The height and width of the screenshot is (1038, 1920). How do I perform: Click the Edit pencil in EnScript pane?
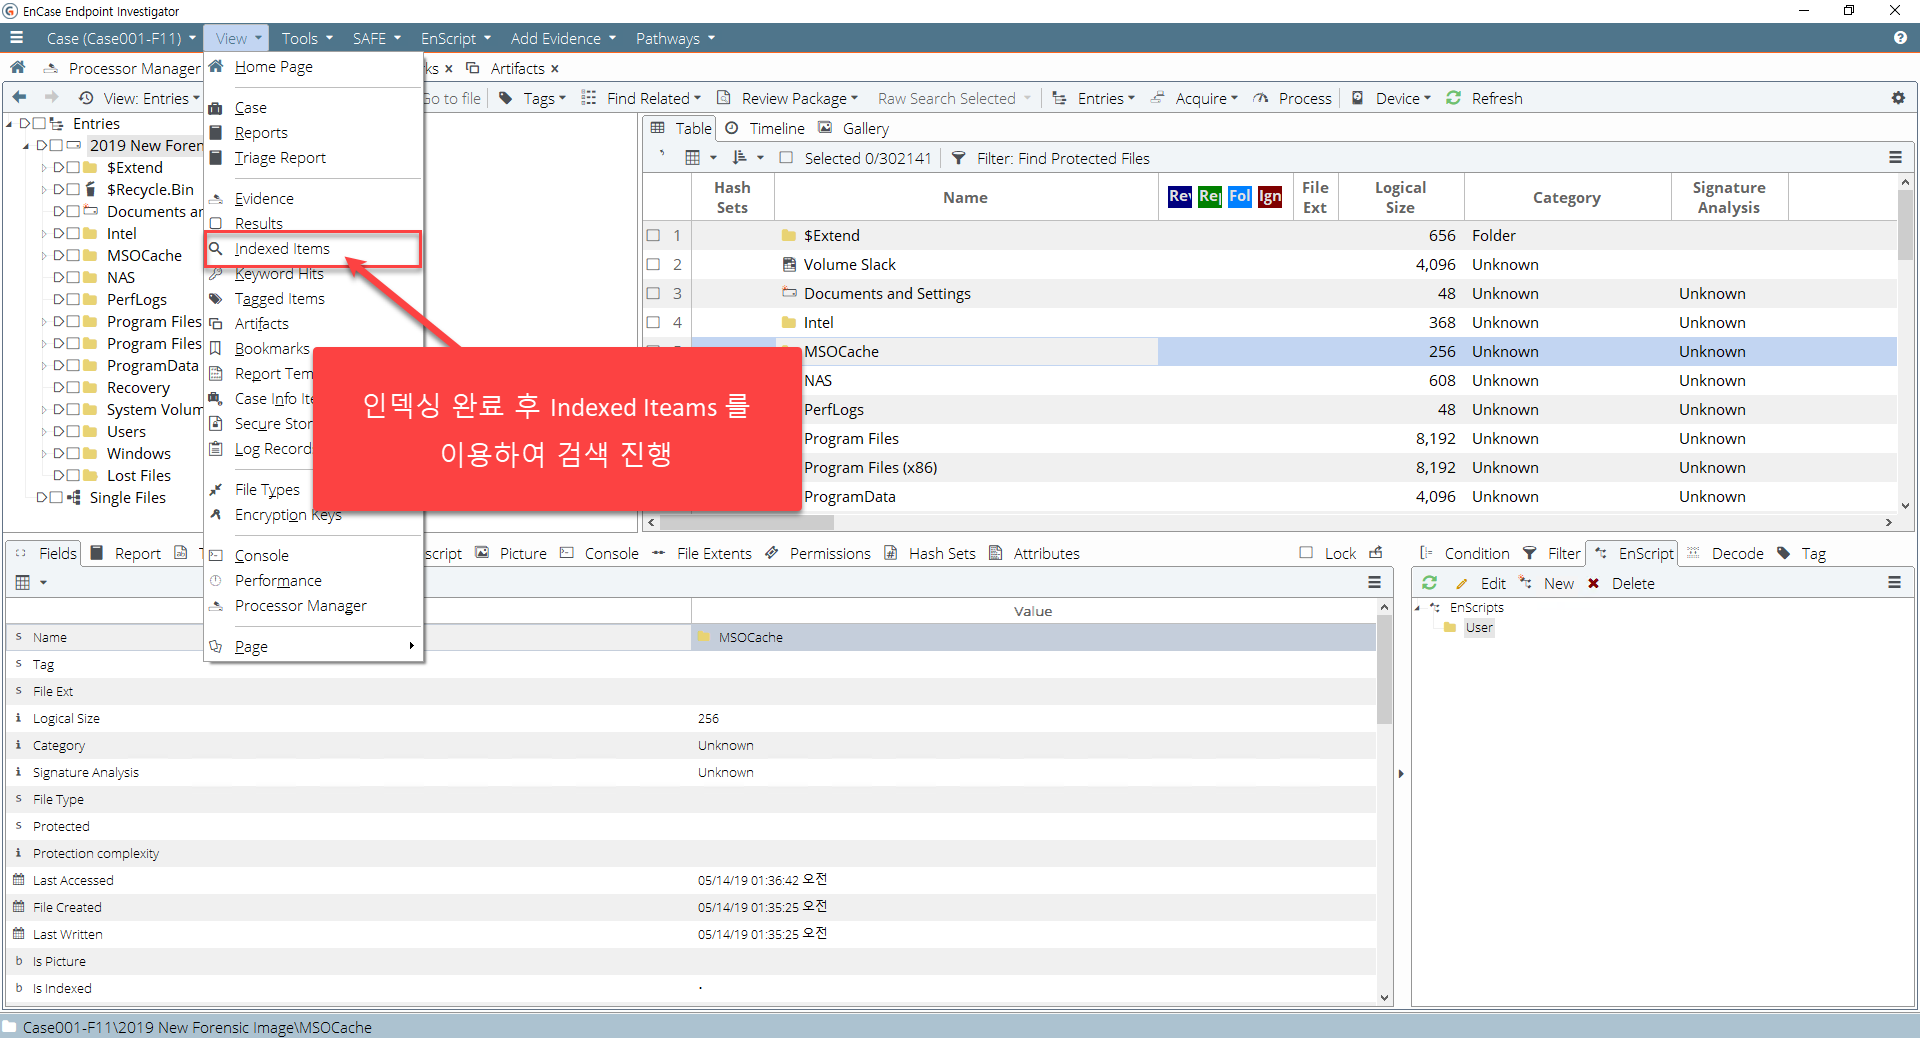[1462, 583]
